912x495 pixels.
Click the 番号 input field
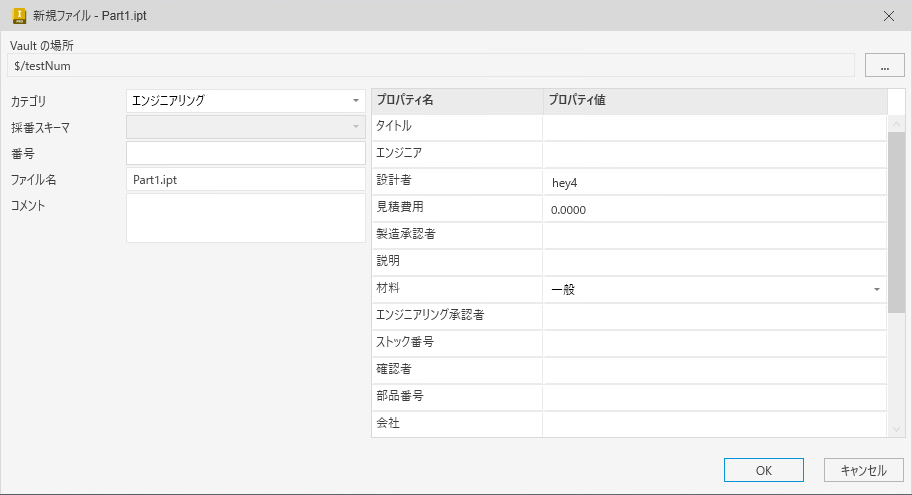(246, 153)
